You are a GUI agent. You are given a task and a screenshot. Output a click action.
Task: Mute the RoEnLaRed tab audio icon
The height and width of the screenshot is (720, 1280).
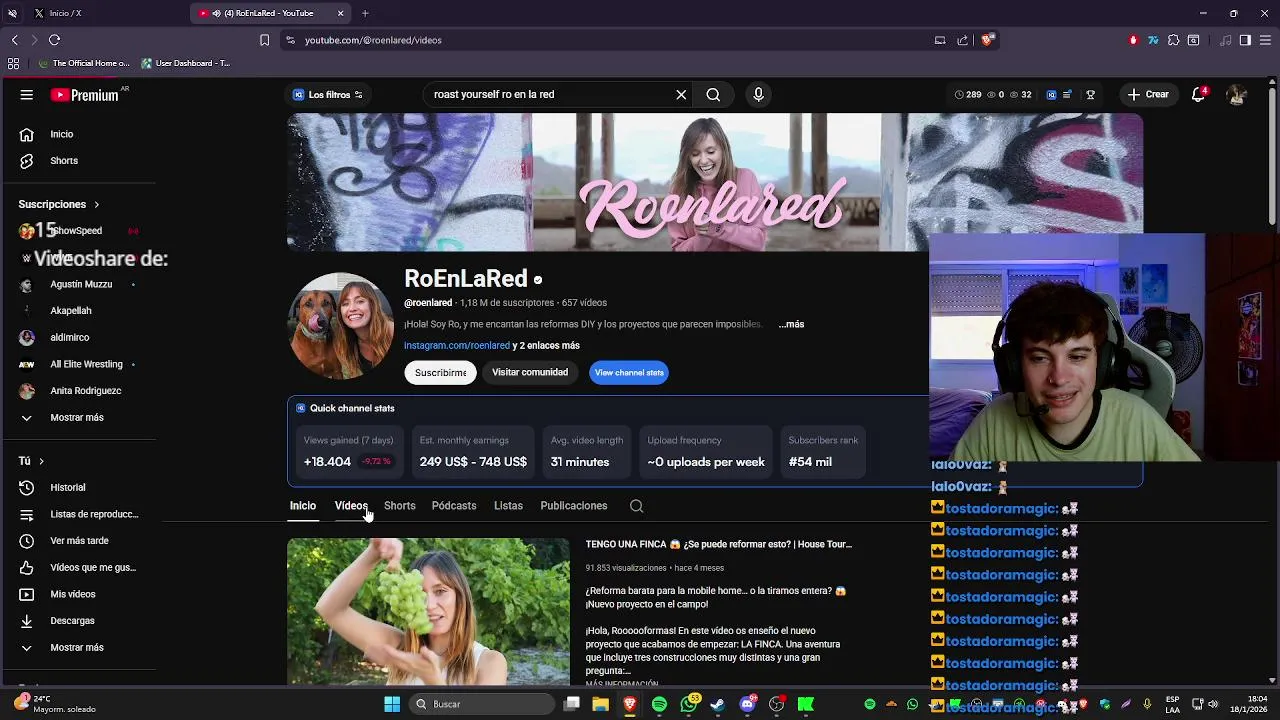pos(216,13)
